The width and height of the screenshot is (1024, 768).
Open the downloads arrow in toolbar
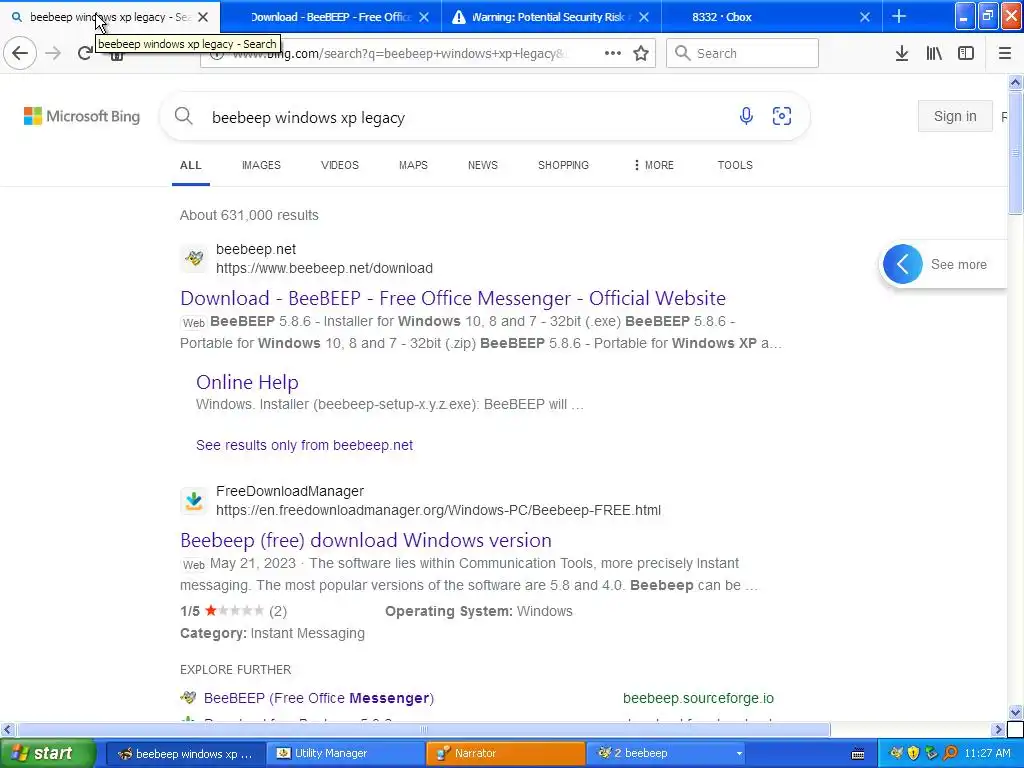coord(902,53)
